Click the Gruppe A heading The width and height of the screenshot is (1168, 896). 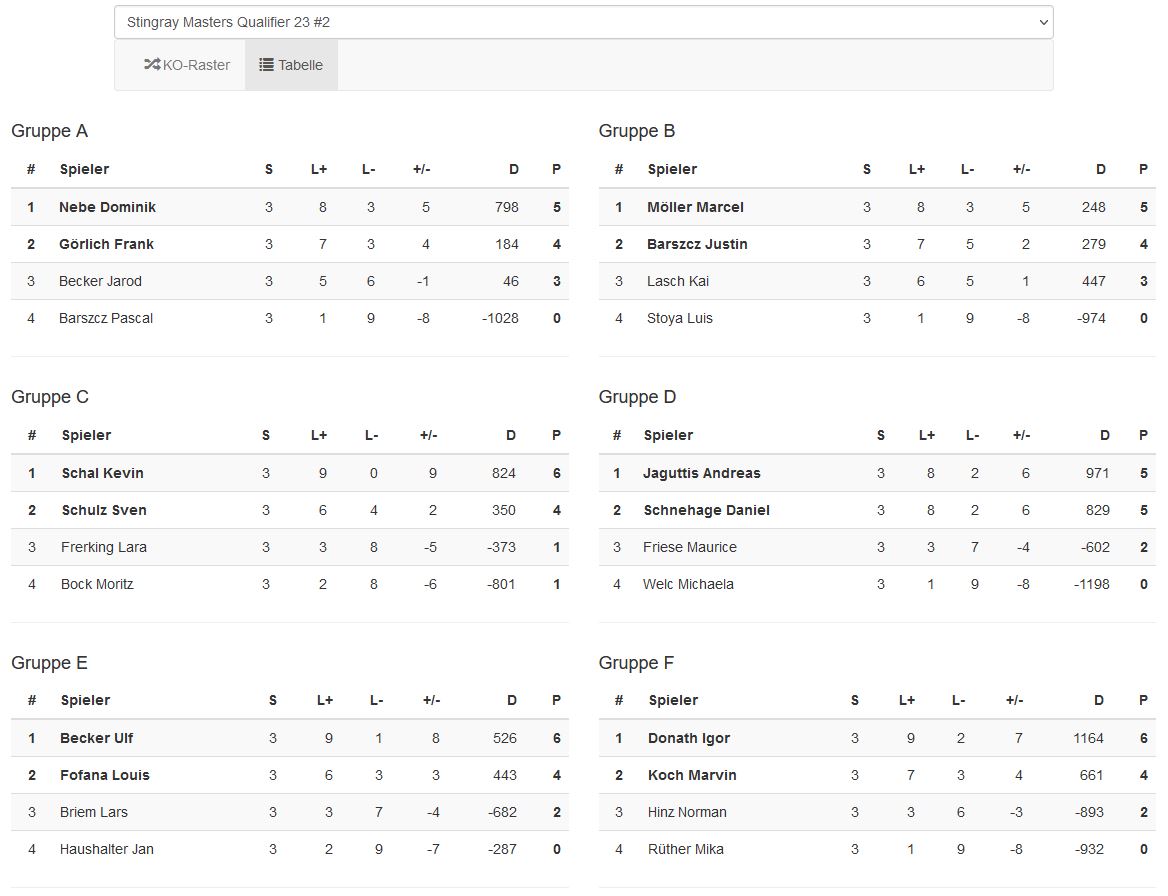49,131
